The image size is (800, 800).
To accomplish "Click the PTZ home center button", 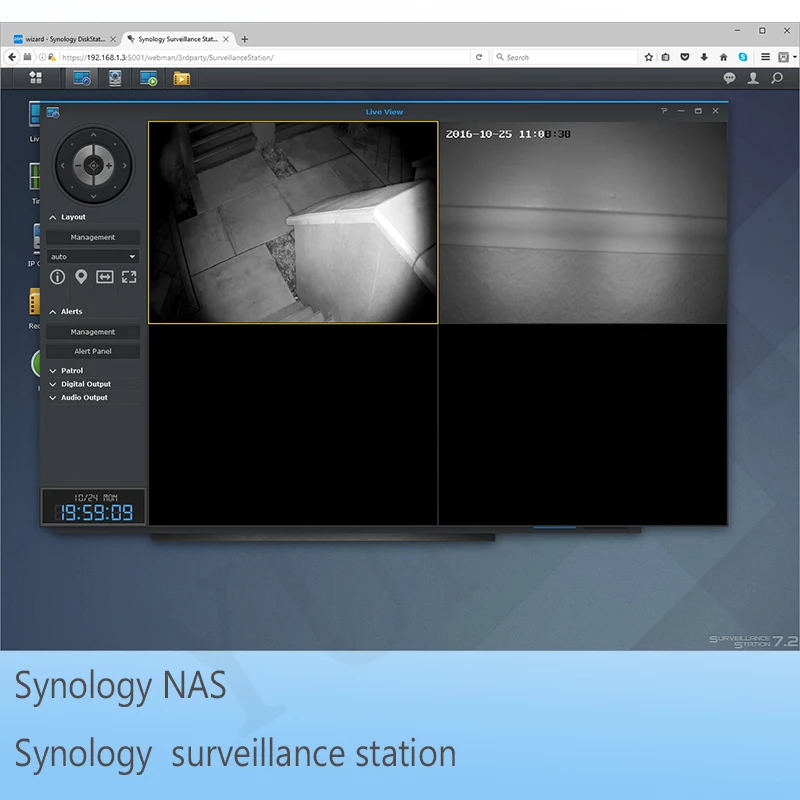I will click(x=93, y=165).
